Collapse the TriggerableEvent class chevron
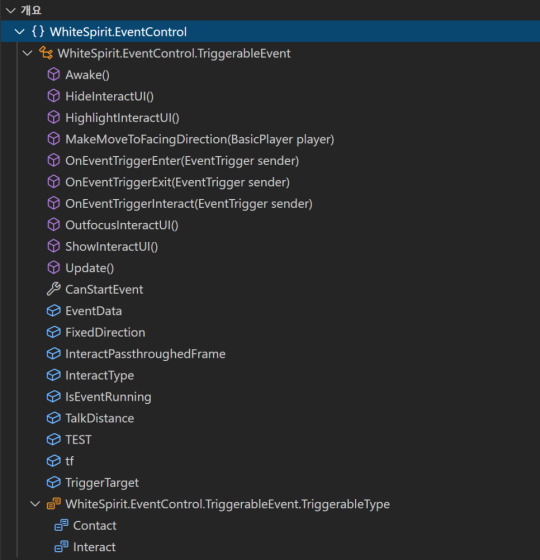Viewport: 540px width, 560px height. tap(28, 53)
